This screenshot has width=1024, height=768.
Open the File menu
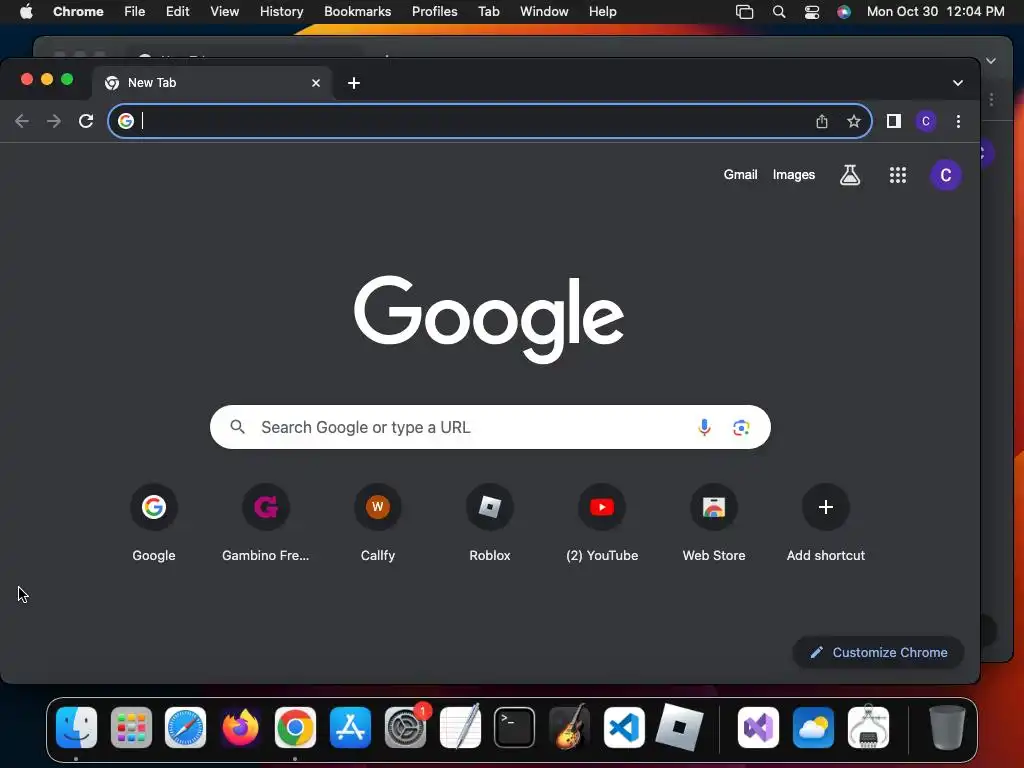[x=135, y=11]
